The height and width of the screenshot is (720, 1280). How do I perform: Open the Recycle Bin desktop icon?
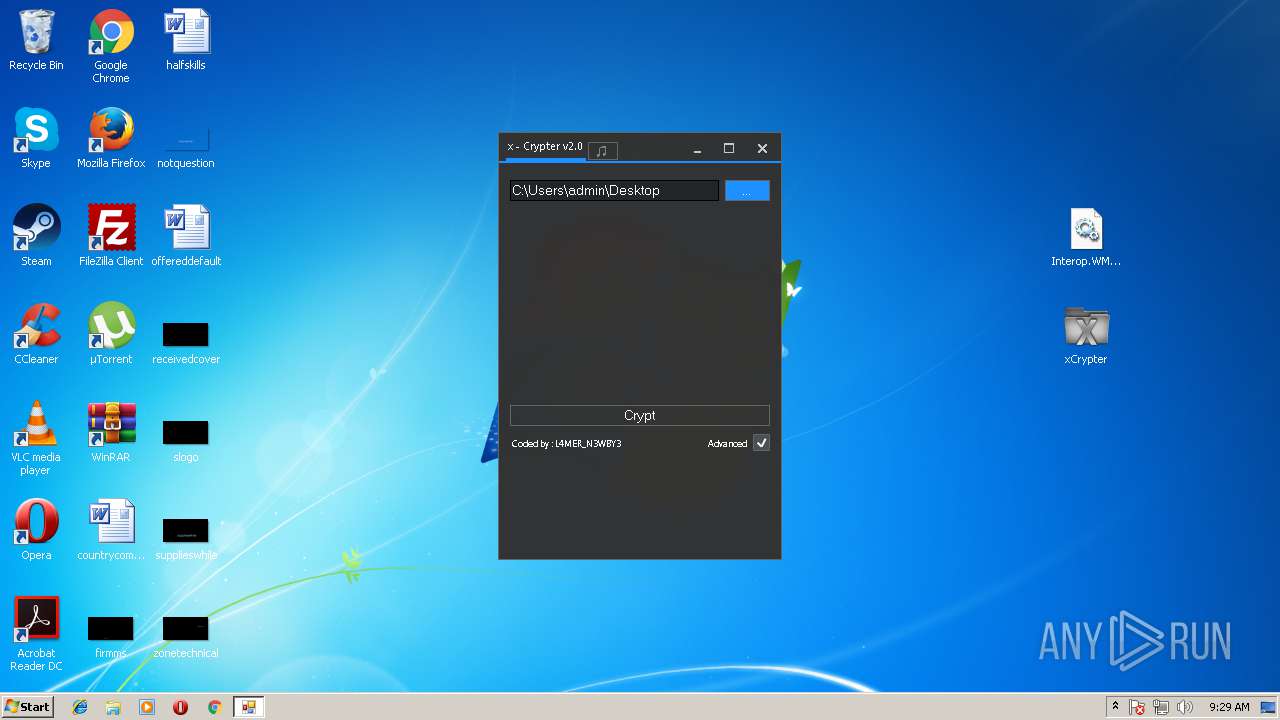tap(36, 41)
